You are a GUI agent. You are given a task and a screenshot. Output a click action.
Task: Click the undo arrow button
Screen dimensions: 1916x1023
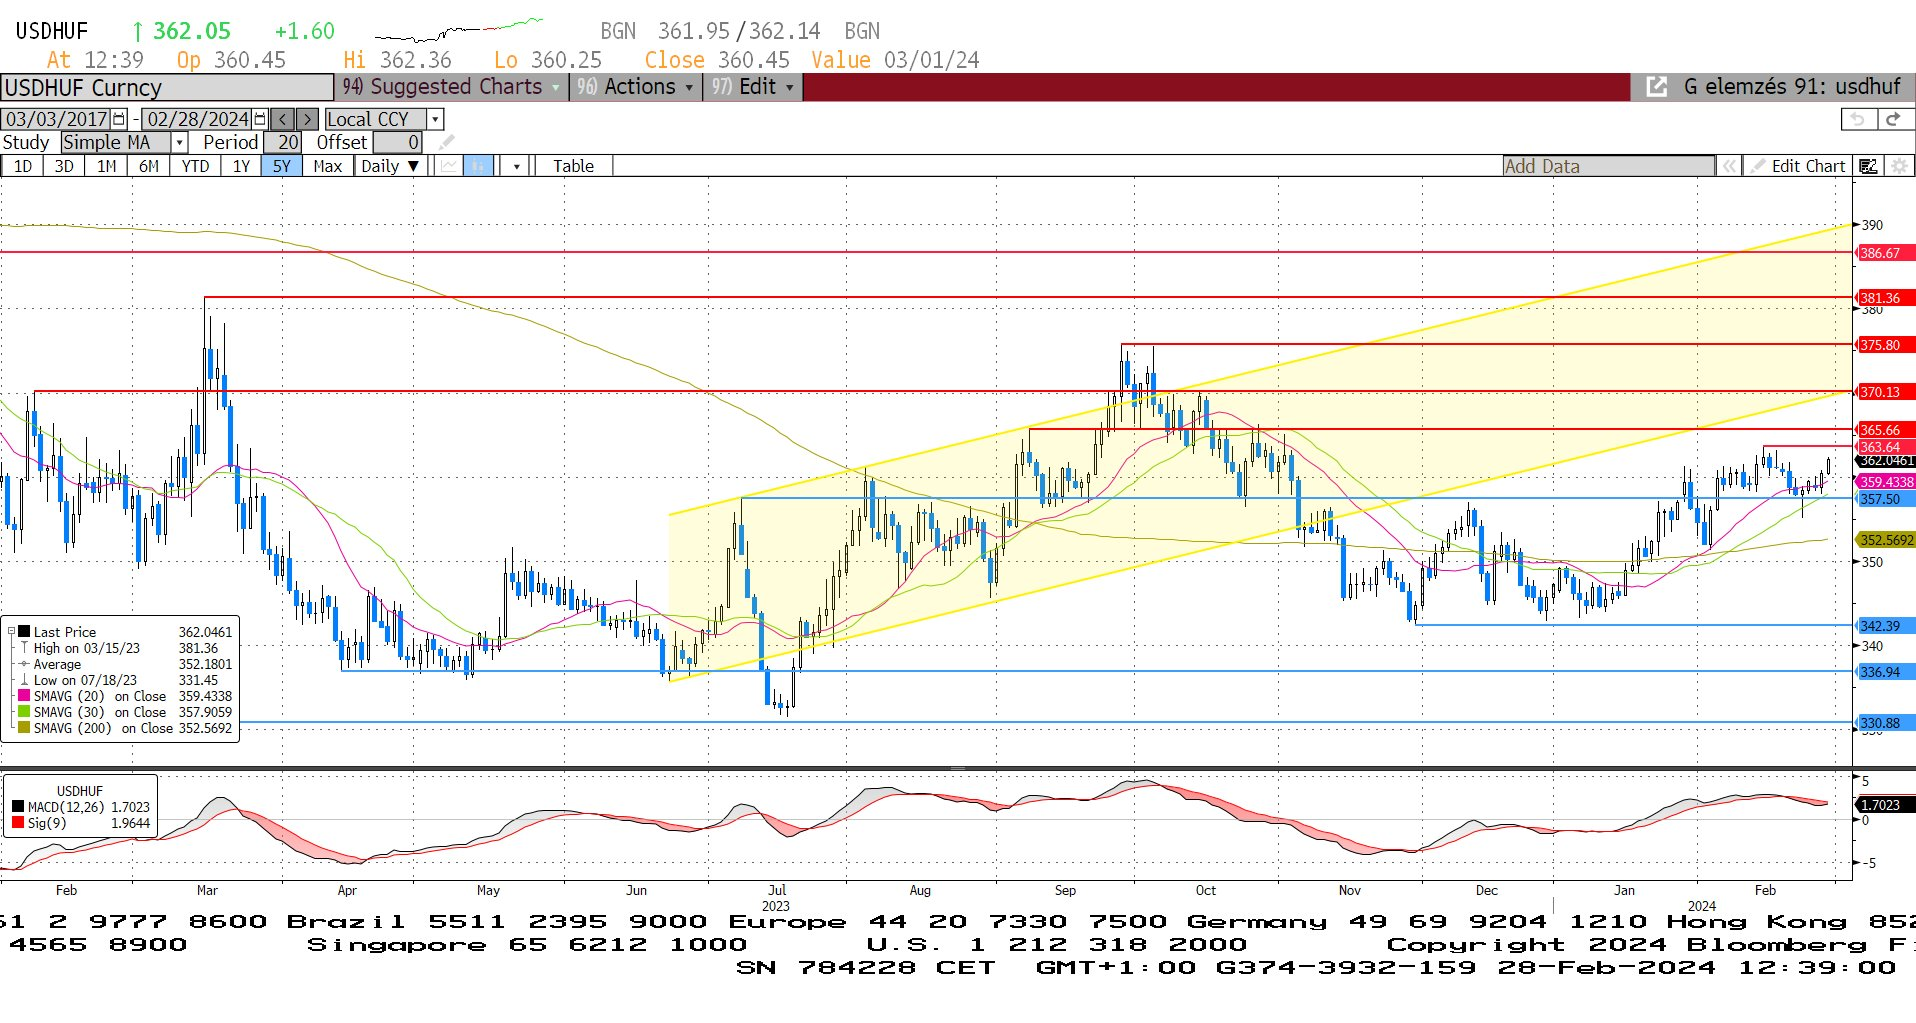coord(1857,119)
